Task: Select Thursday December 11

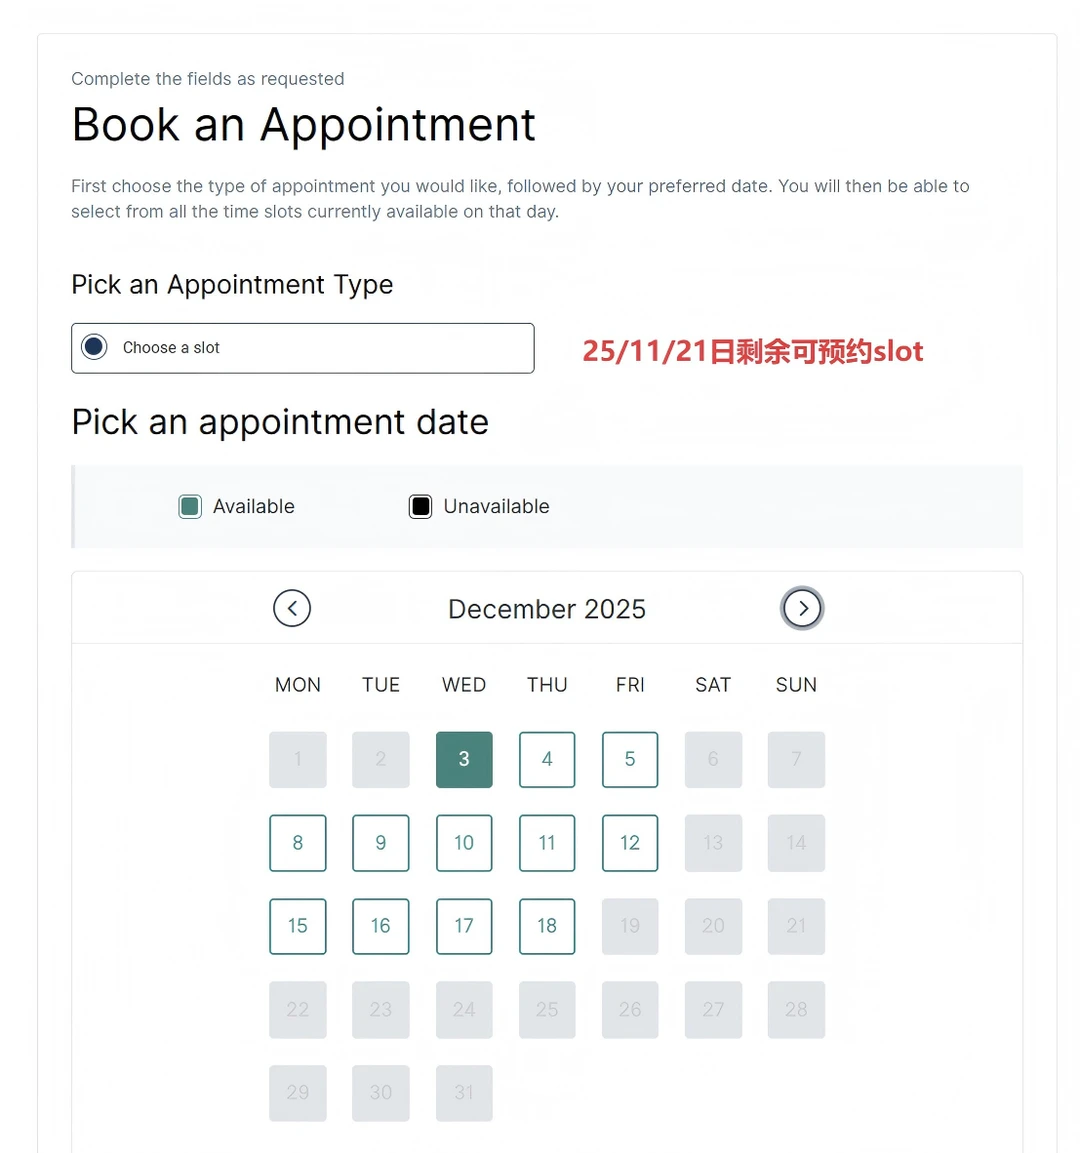Action: (547, 843)
